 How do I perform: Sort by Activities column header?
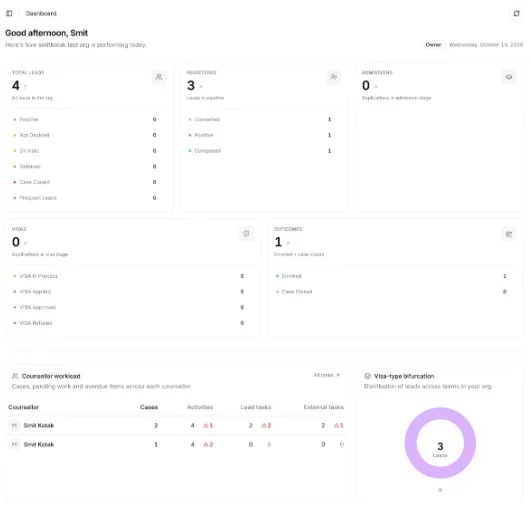coord(200,407)
